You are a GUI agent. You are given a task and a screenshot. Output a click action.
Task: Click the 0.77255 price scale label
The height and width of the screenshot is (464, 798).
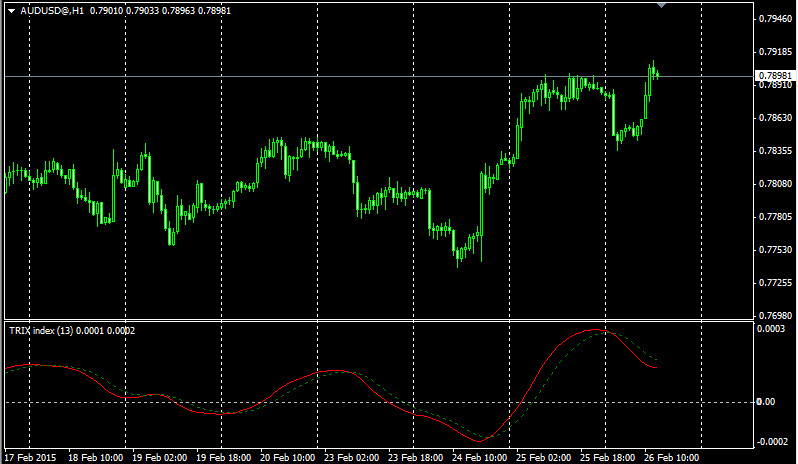coord(776,283)
